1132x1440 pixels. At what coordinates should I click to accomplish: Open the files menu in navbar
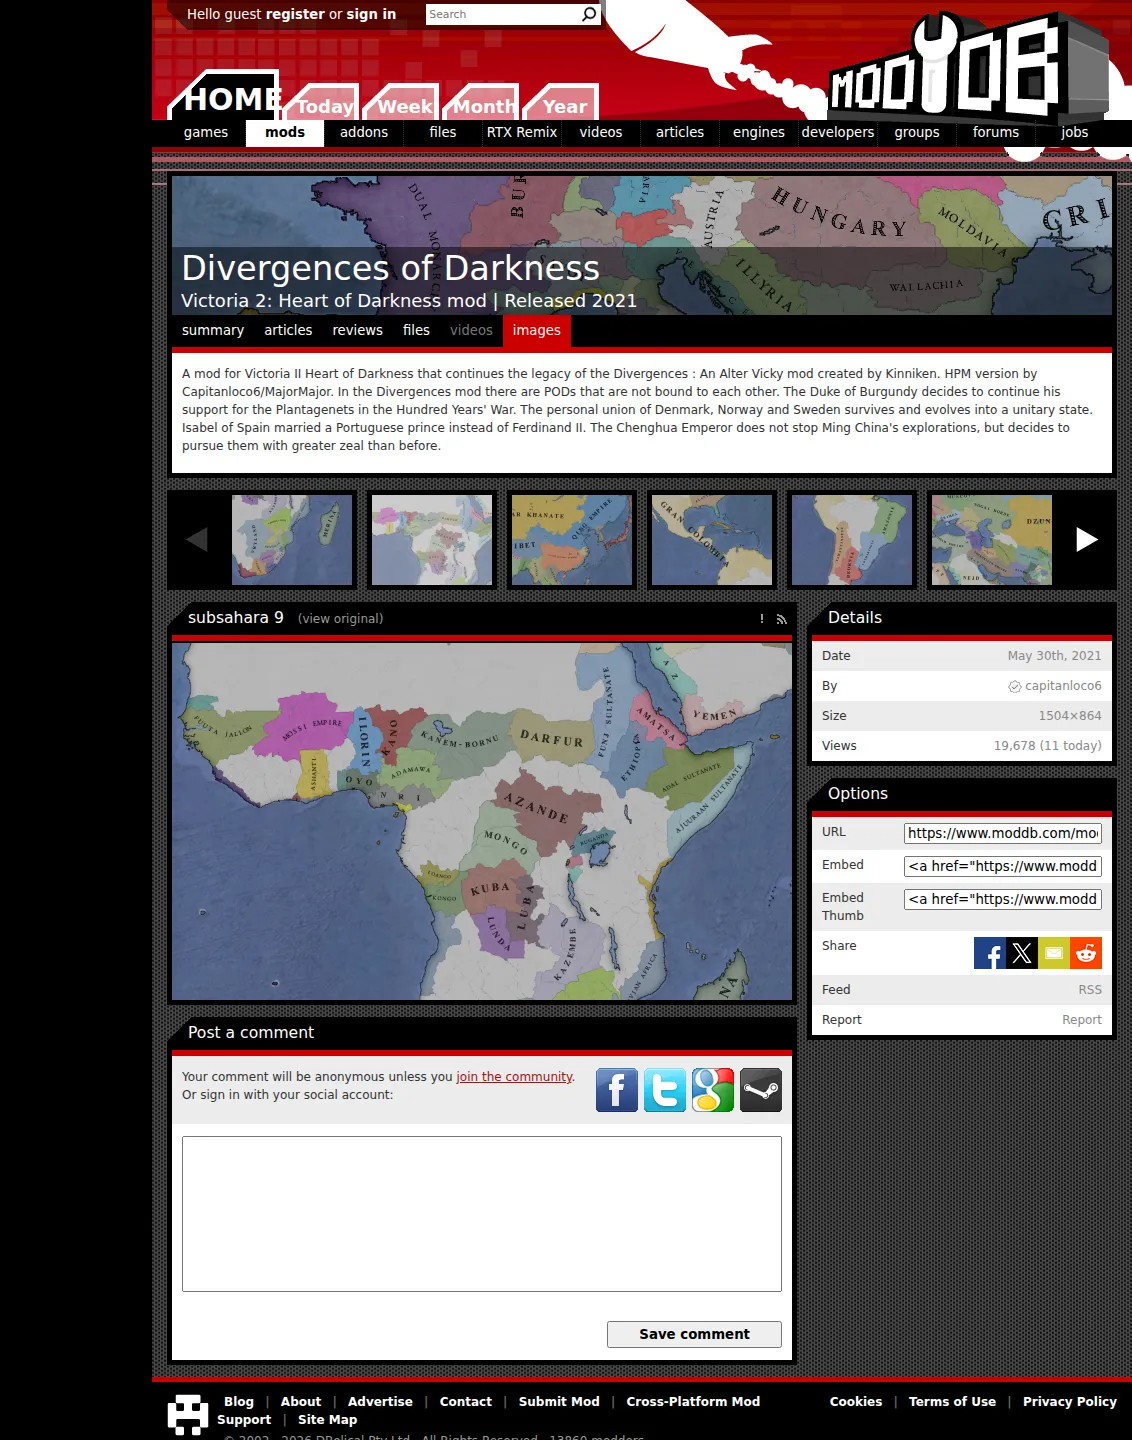point(443,132)
